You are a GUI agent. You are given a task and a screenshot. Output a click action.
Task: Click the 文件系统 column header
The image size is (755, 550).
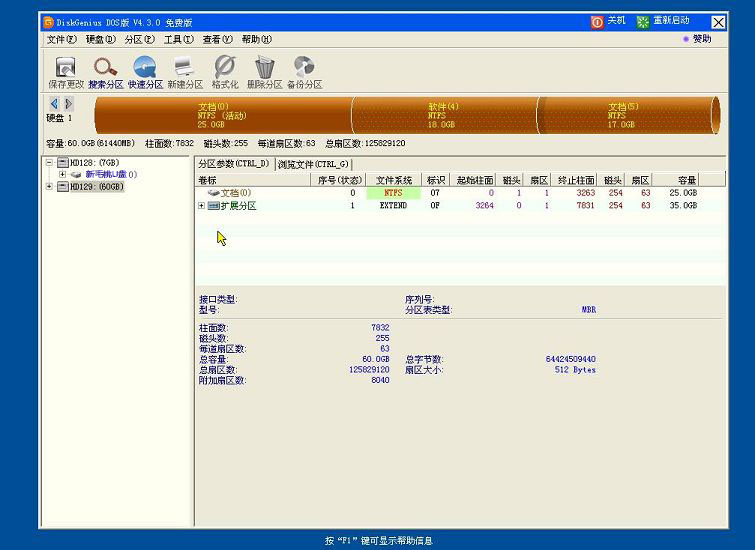click(x=393, y=180)
